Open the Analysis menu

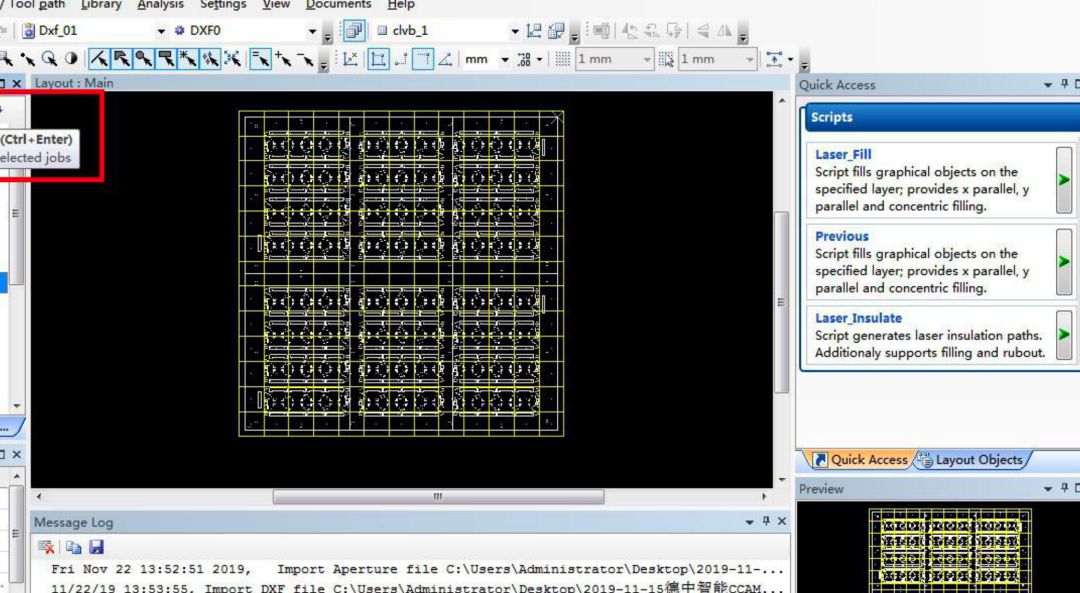tap(160, 5)
